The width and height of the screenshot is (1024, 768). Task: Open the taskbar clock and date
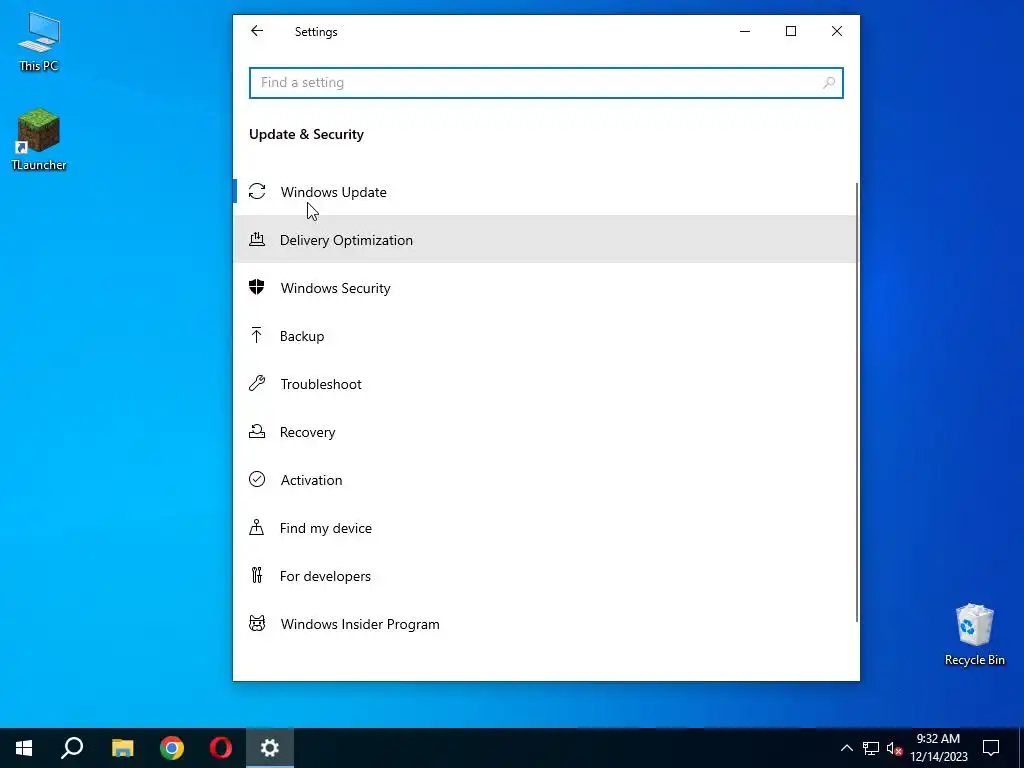point(938,748)
